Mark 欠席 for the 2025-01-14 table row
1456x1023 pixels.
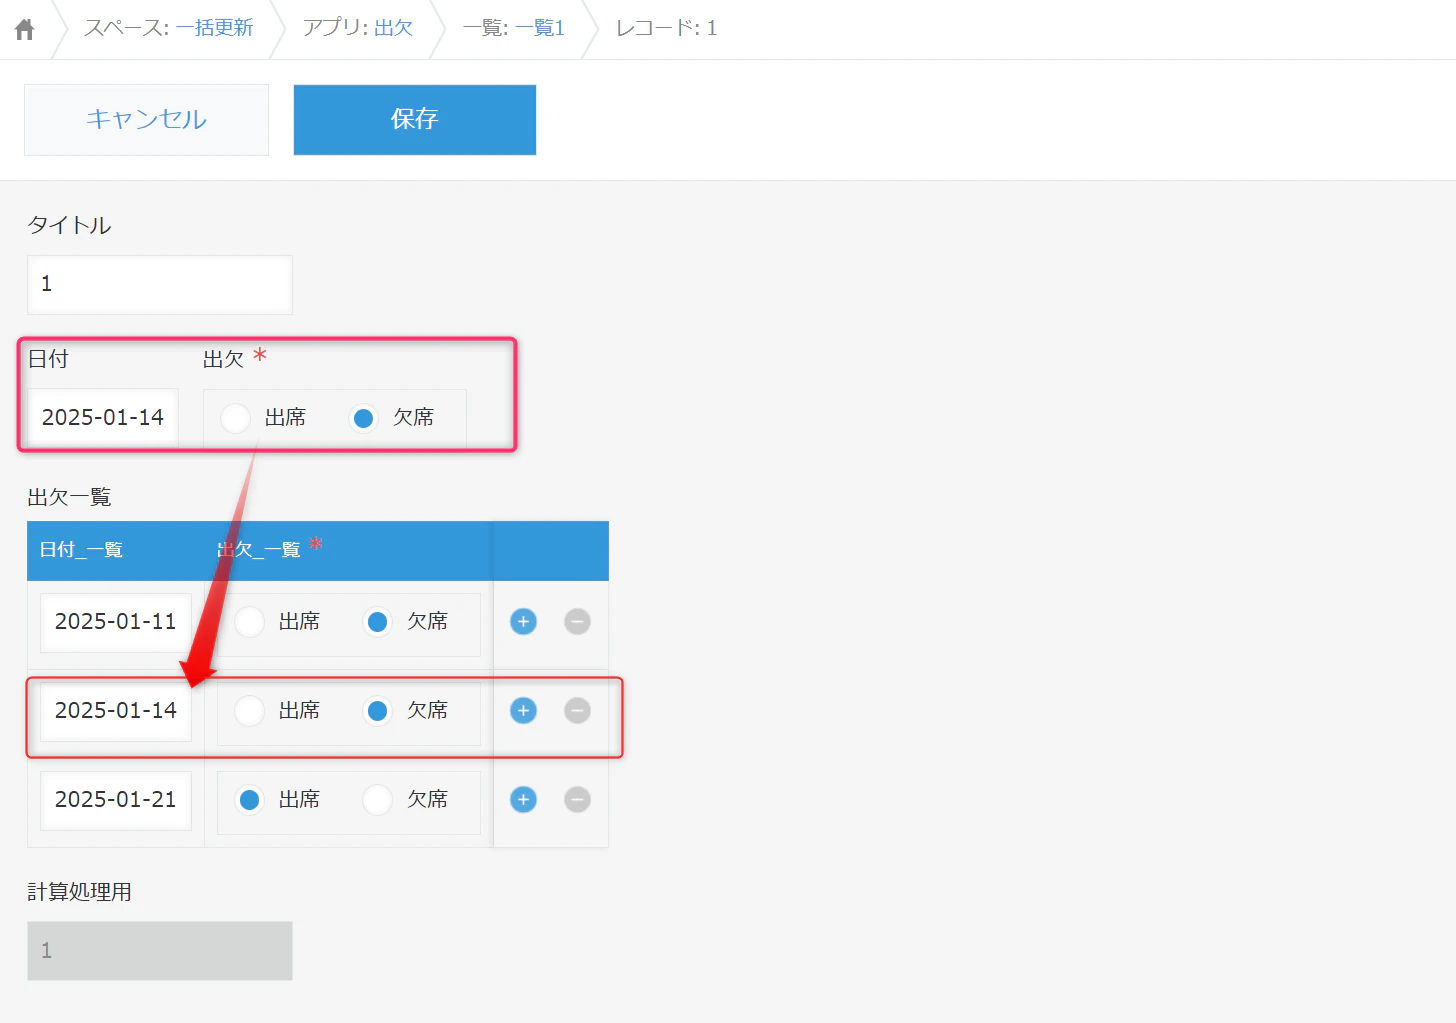[378, 711]
